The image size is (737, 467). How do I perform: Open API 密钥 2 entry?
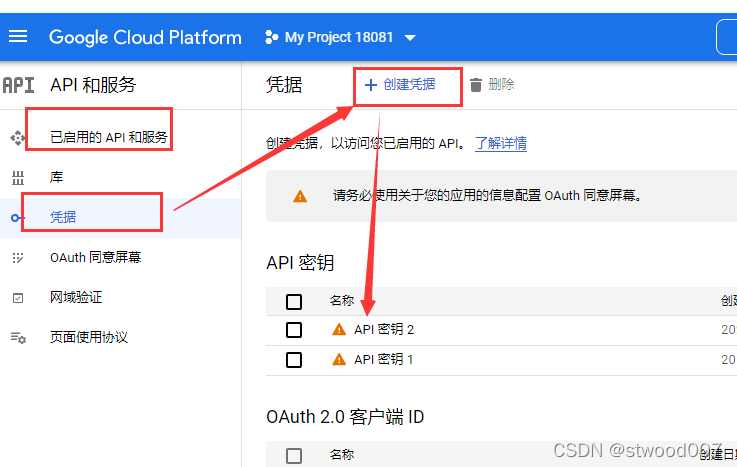pyautogui.click(x=384, y=329)
